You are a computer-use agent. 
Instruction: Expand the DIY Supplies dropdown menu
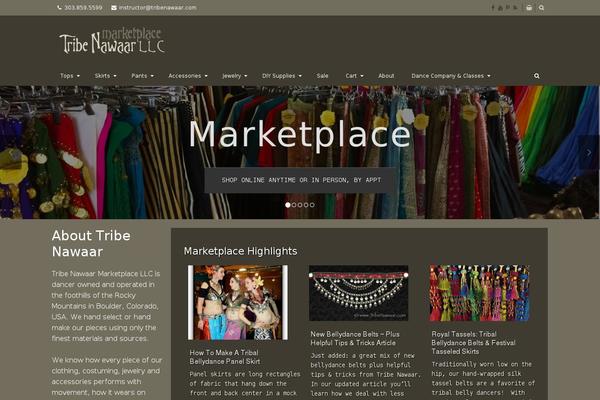(x=282, y=76)
